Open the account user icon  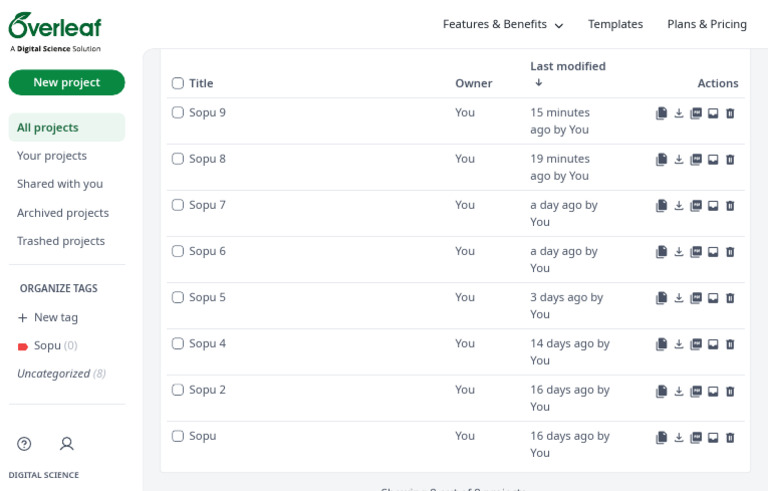point(67,444)
